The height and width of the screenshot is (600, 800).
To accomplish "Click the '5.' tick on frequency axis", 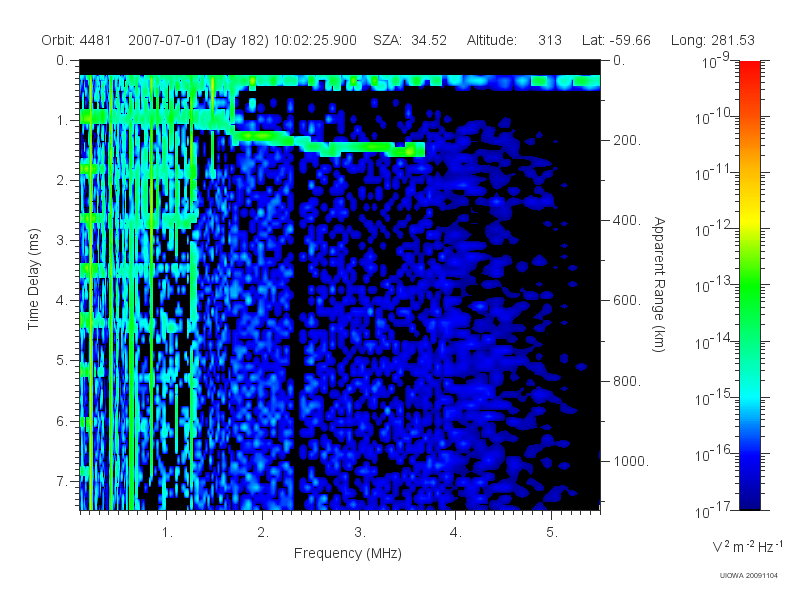I will coord(552,532).
